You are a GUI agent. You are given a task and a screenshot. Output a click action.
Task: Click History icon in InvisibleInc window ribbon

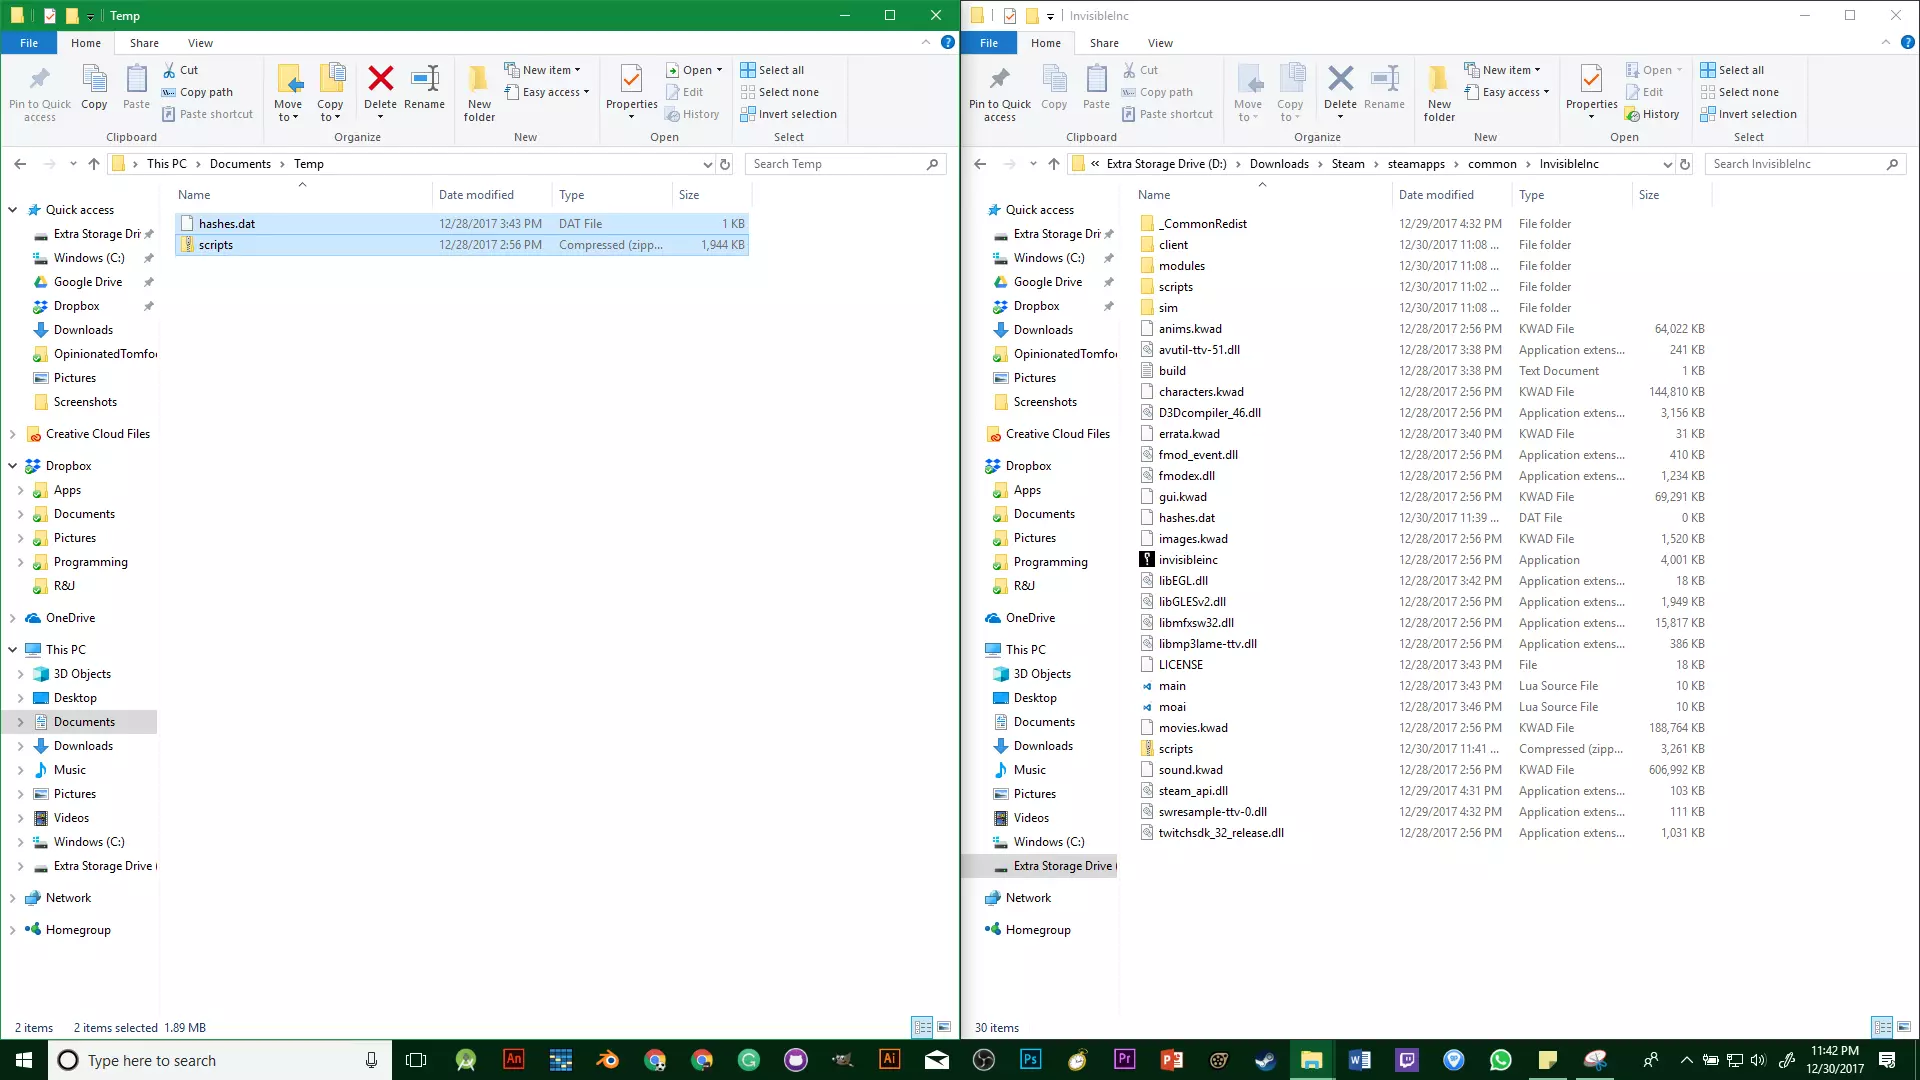(1652, 114)
